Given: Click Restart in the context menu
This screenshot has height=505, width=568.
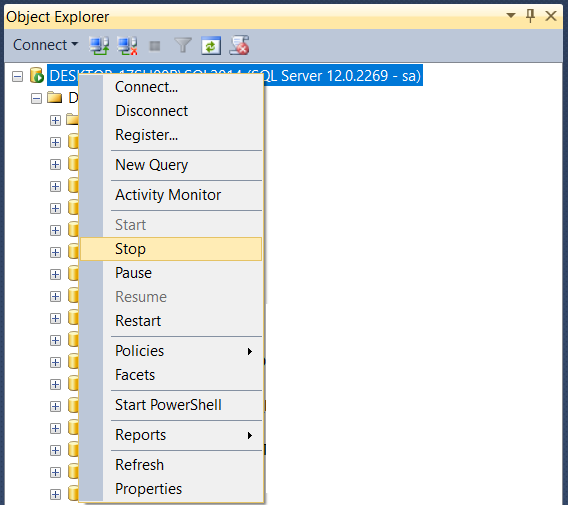Looking at the screenshot, I should [171, 321].
